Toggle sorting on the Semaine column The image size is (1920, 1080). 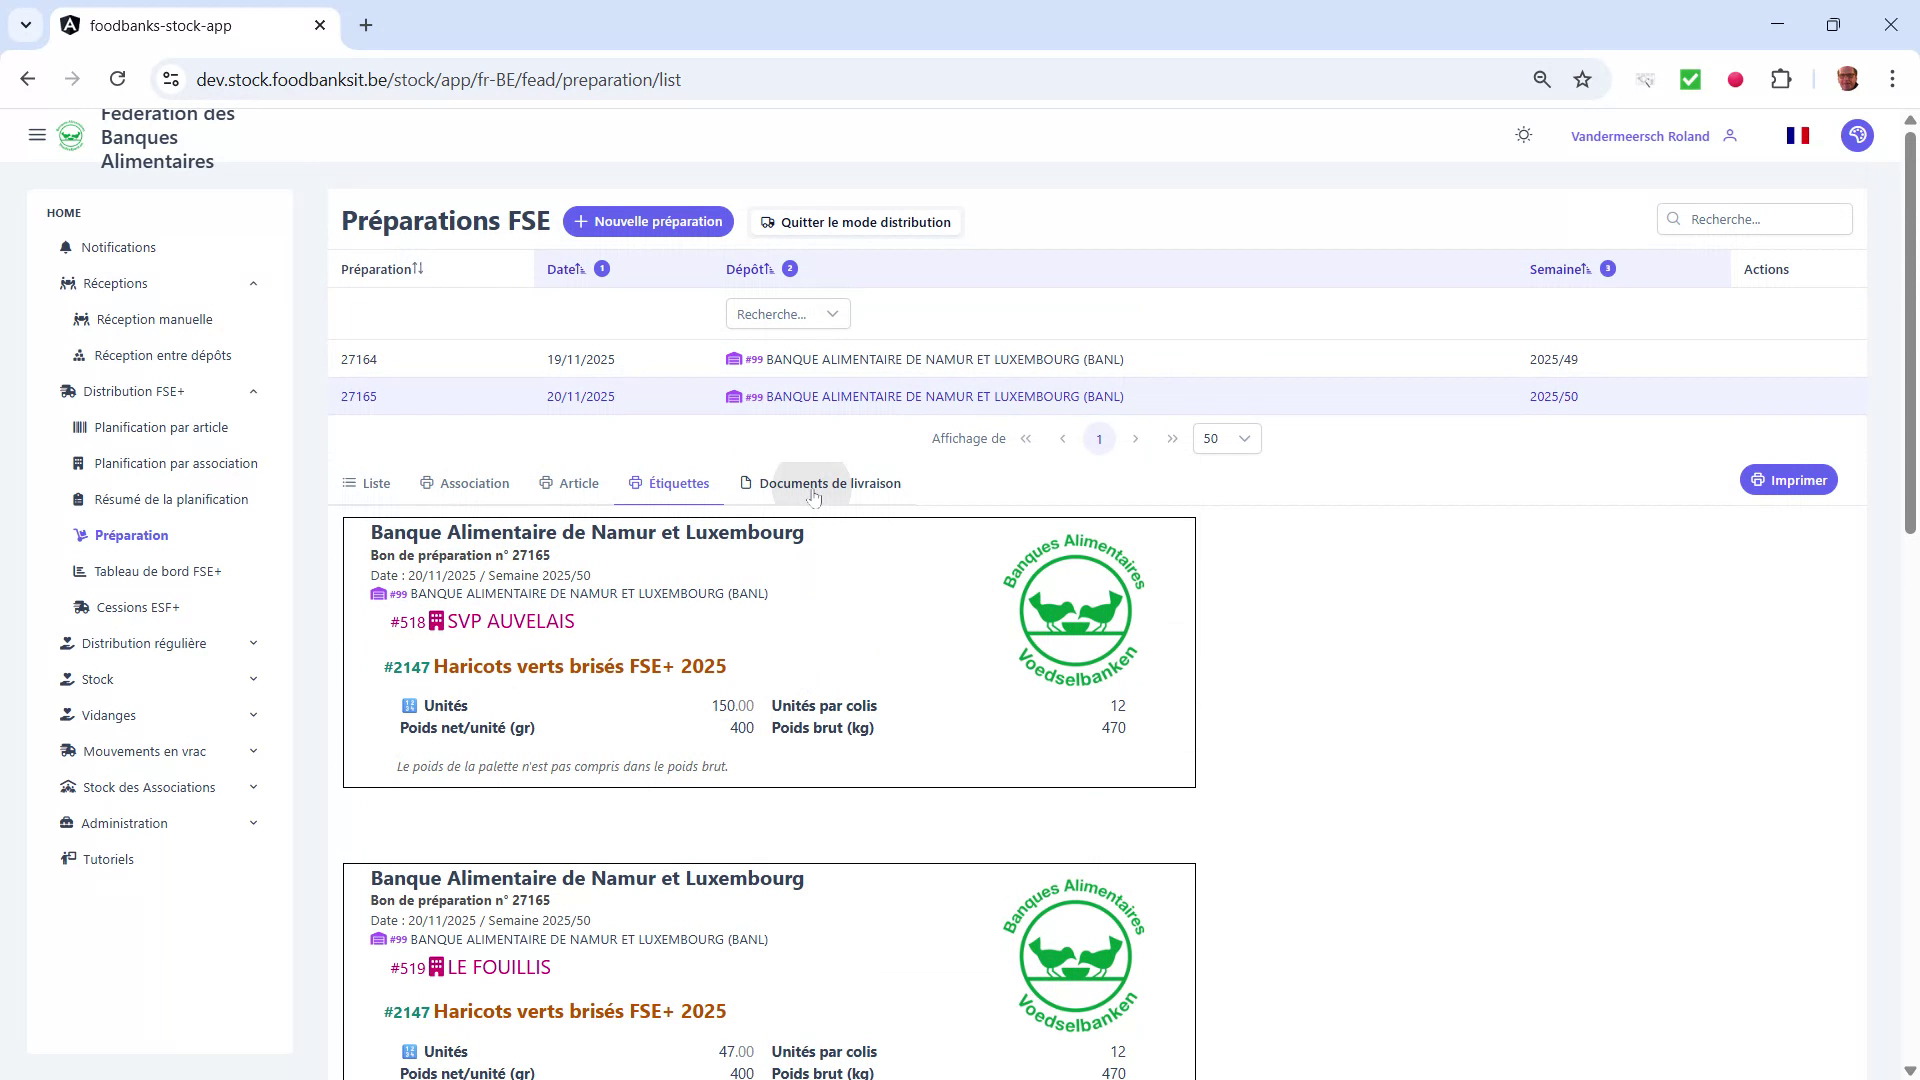tap(1585, 268)
